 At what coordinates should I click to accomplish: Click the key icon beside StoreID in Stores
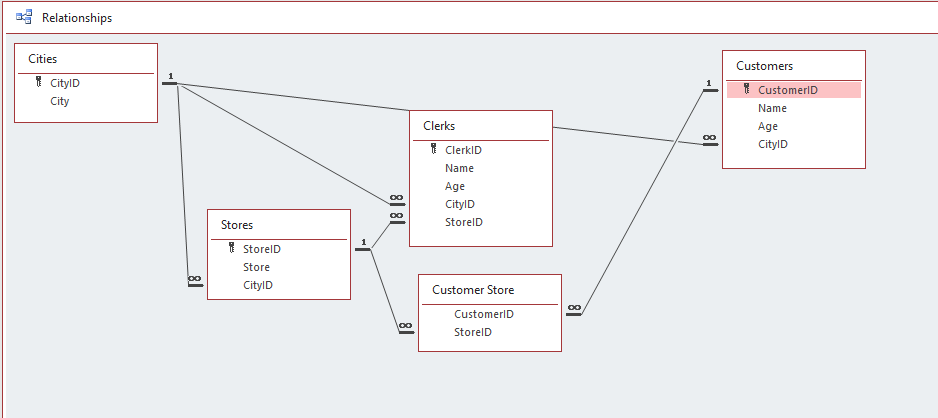[x=232, y=248]
